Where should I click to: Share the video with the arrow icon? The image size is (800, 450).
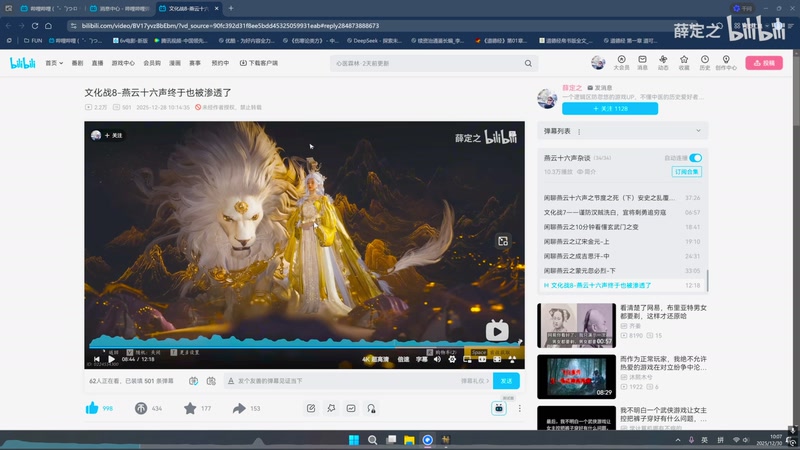tap(239, 408)
